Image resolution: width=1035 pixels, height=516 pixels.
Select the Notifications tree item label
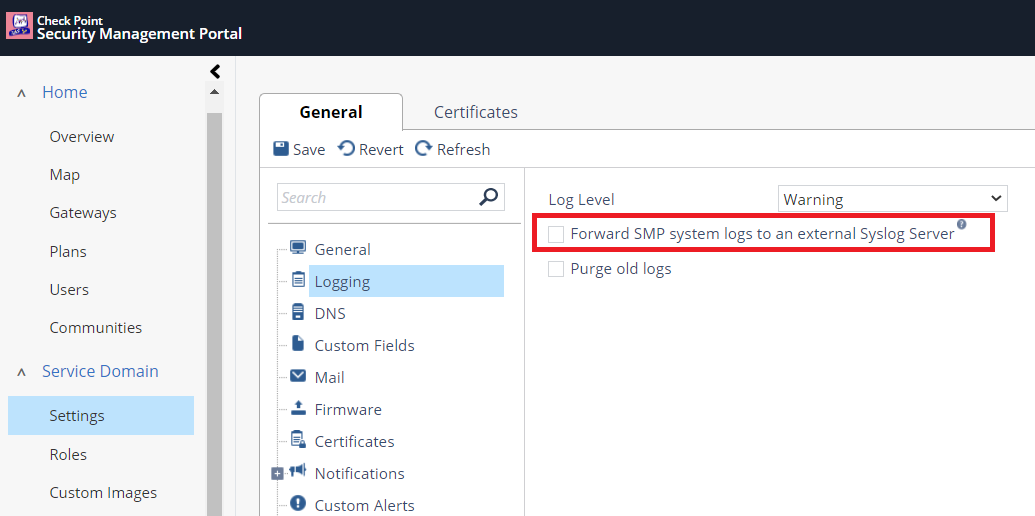click(360, 473)
